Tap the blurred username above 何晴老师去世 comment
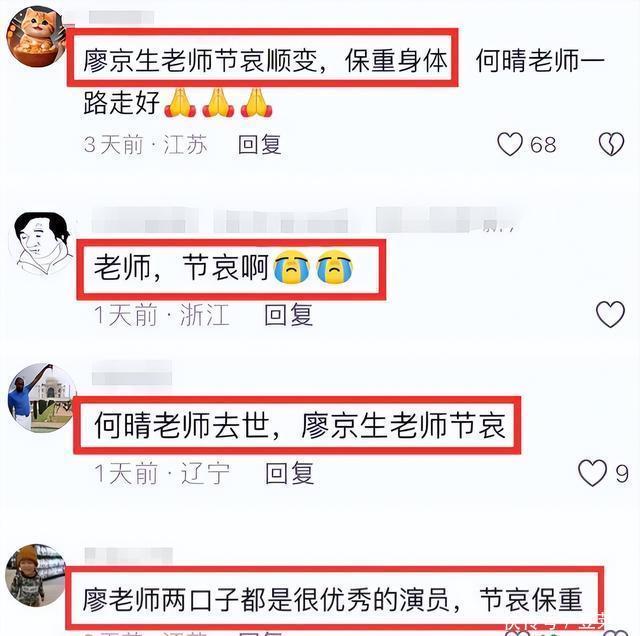 click(x=131, y=373)
